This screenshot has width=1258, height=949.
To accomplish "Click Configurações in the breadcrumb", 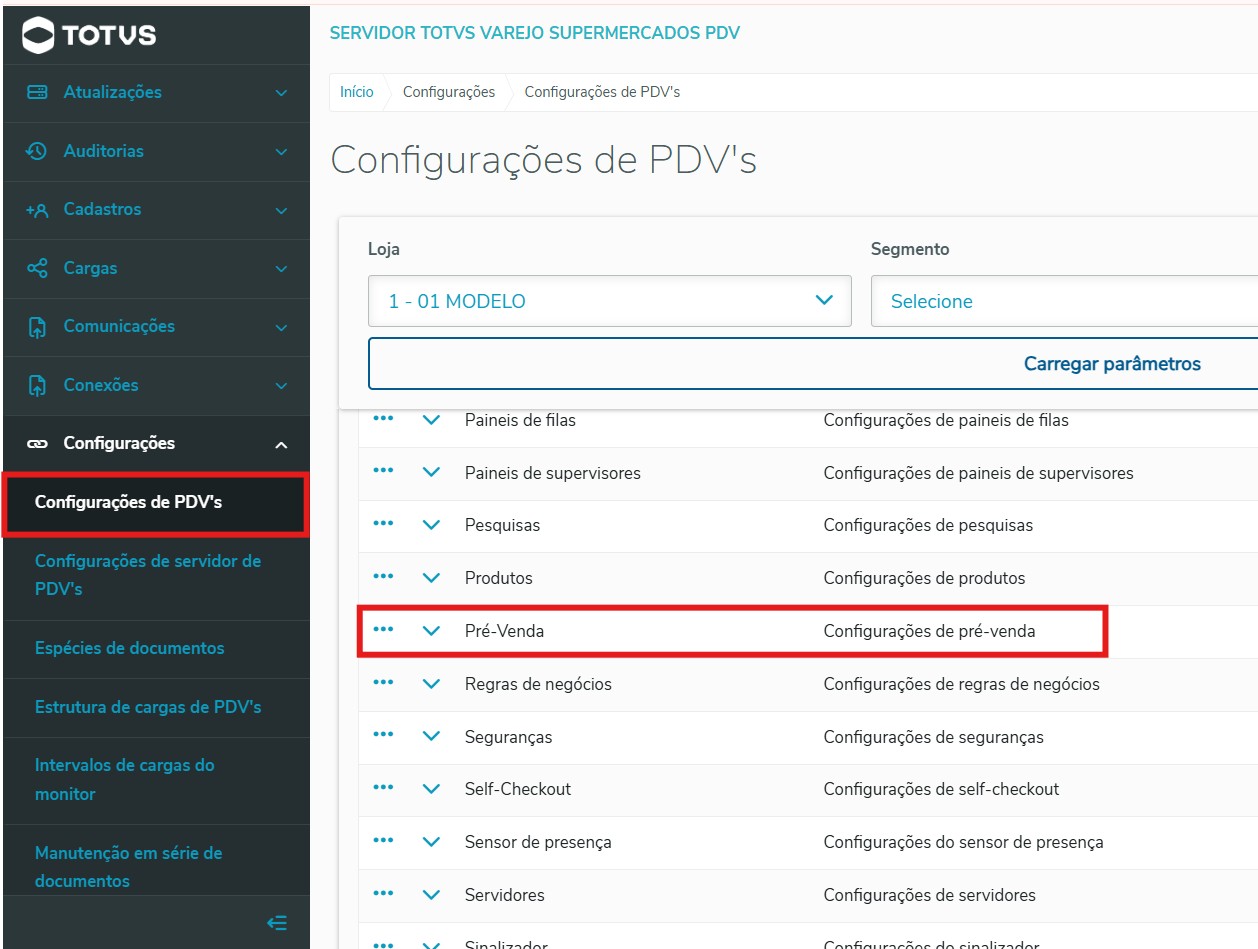I will pyautogui.click(x=449, y=92).
